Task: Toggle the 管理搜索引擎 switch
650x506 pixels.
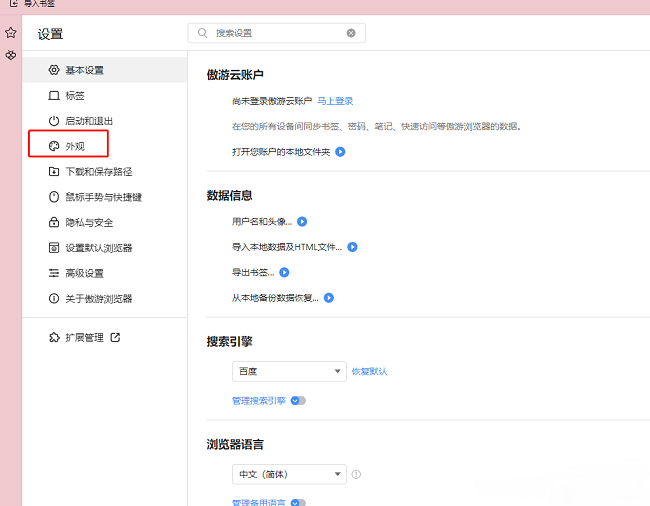Action: (298, 400)
